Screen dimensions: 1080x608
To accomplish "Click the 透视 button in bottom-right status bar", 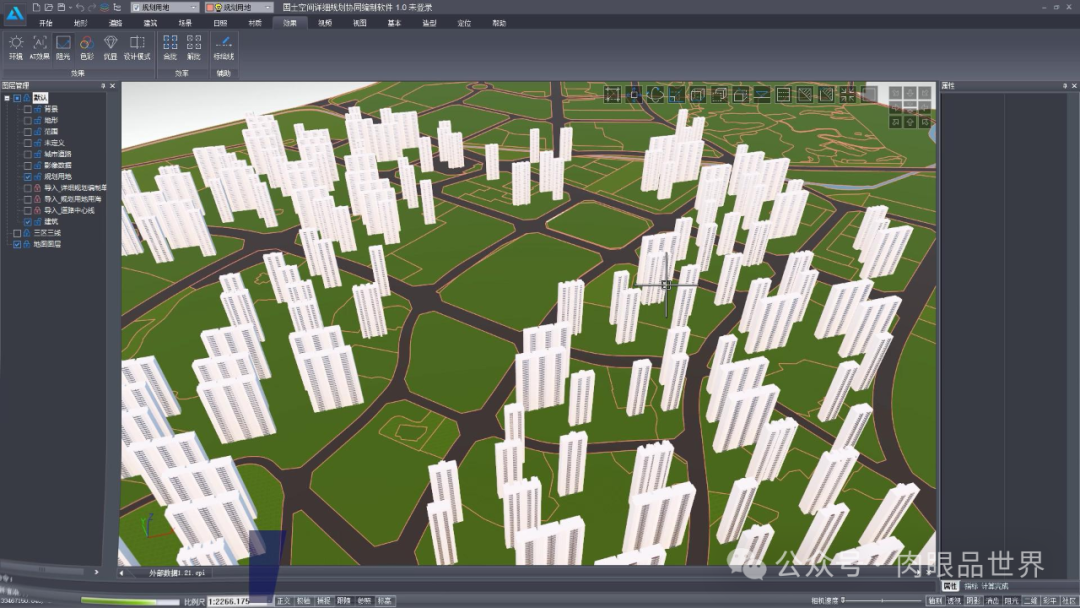I will pos(953,601).
